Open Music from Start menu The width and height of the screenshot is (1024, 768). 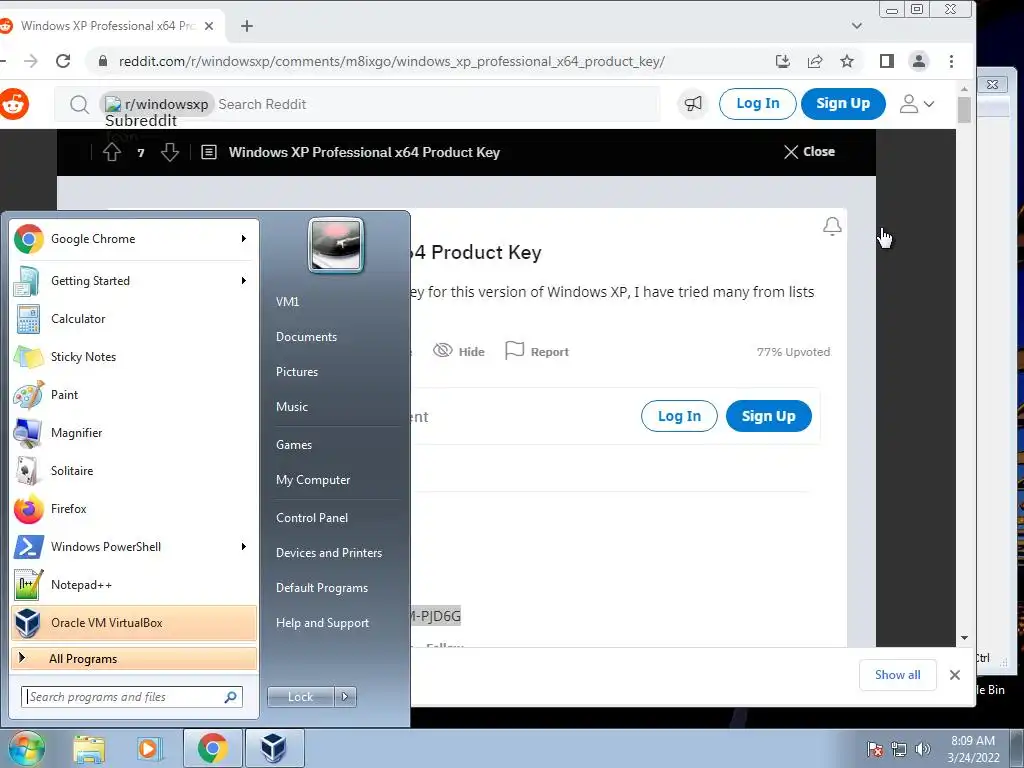tap(292, 407)
